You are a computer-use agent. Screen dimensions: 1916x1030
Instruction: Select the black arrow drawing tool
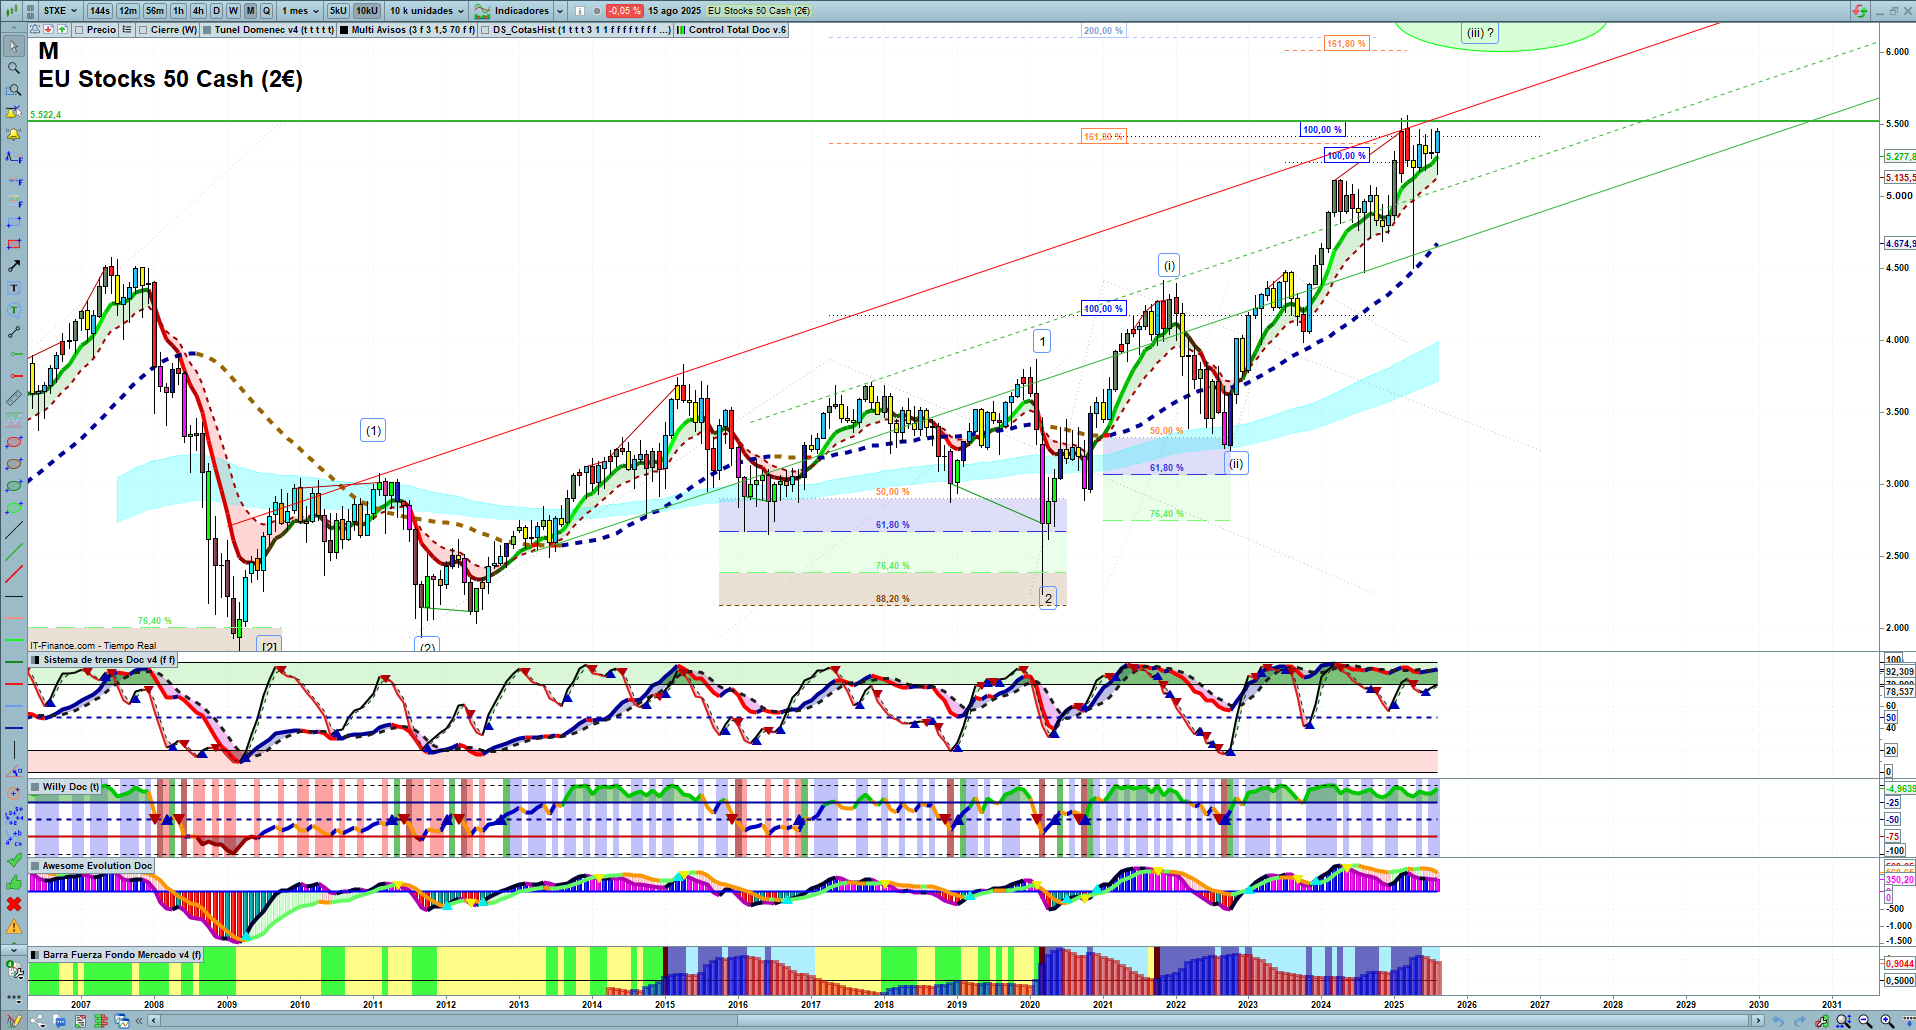click(14, 266)
